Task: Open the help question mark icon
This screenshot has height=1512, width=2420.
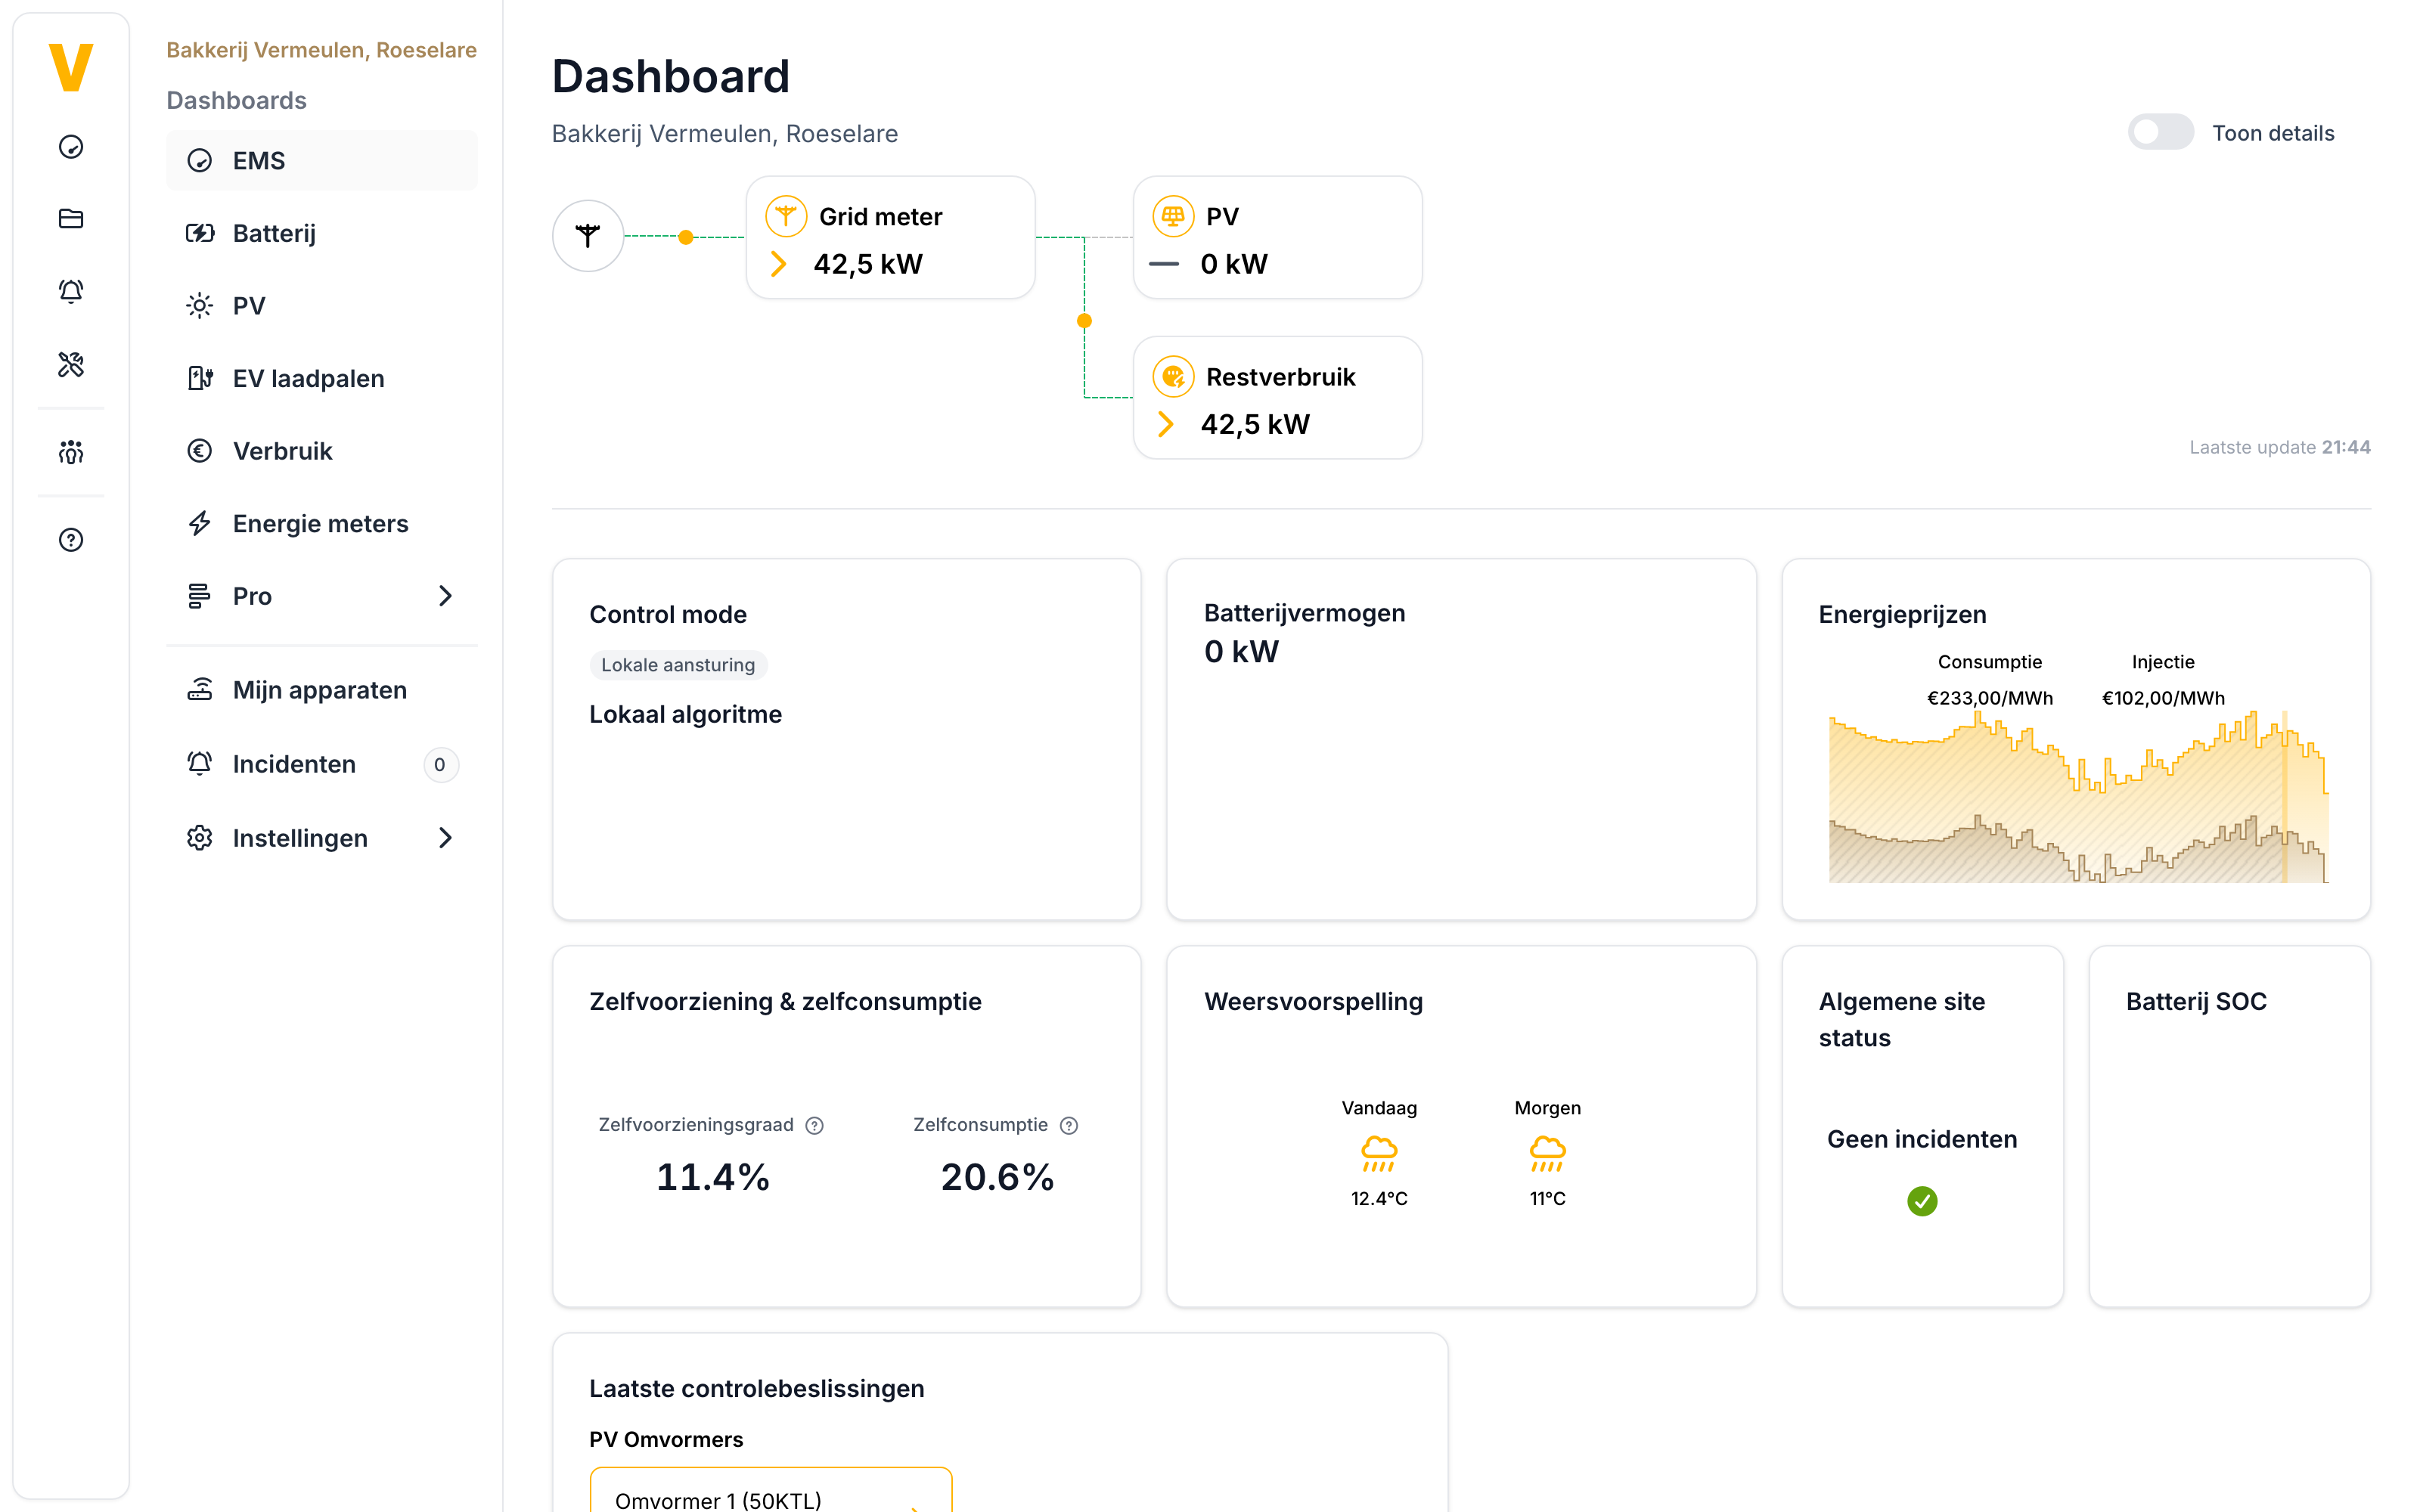Action: 71,540
